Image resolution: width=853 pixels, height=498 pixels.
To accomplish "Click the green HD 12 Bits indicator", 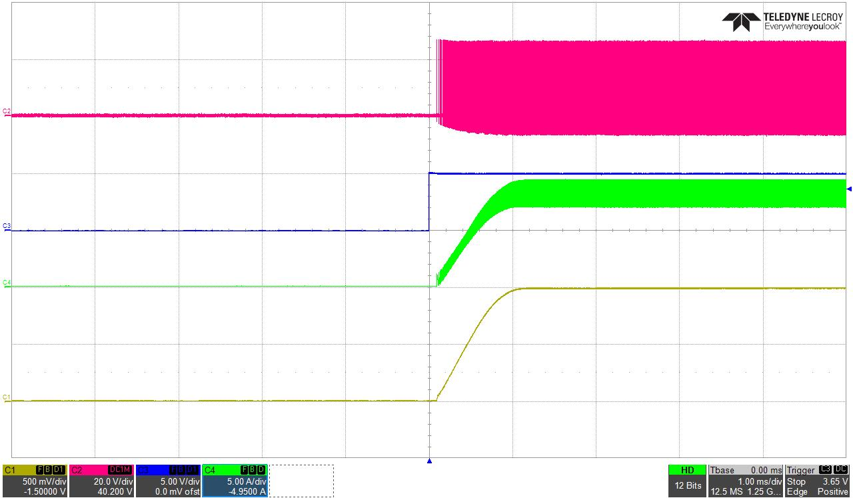I will 687,481.
